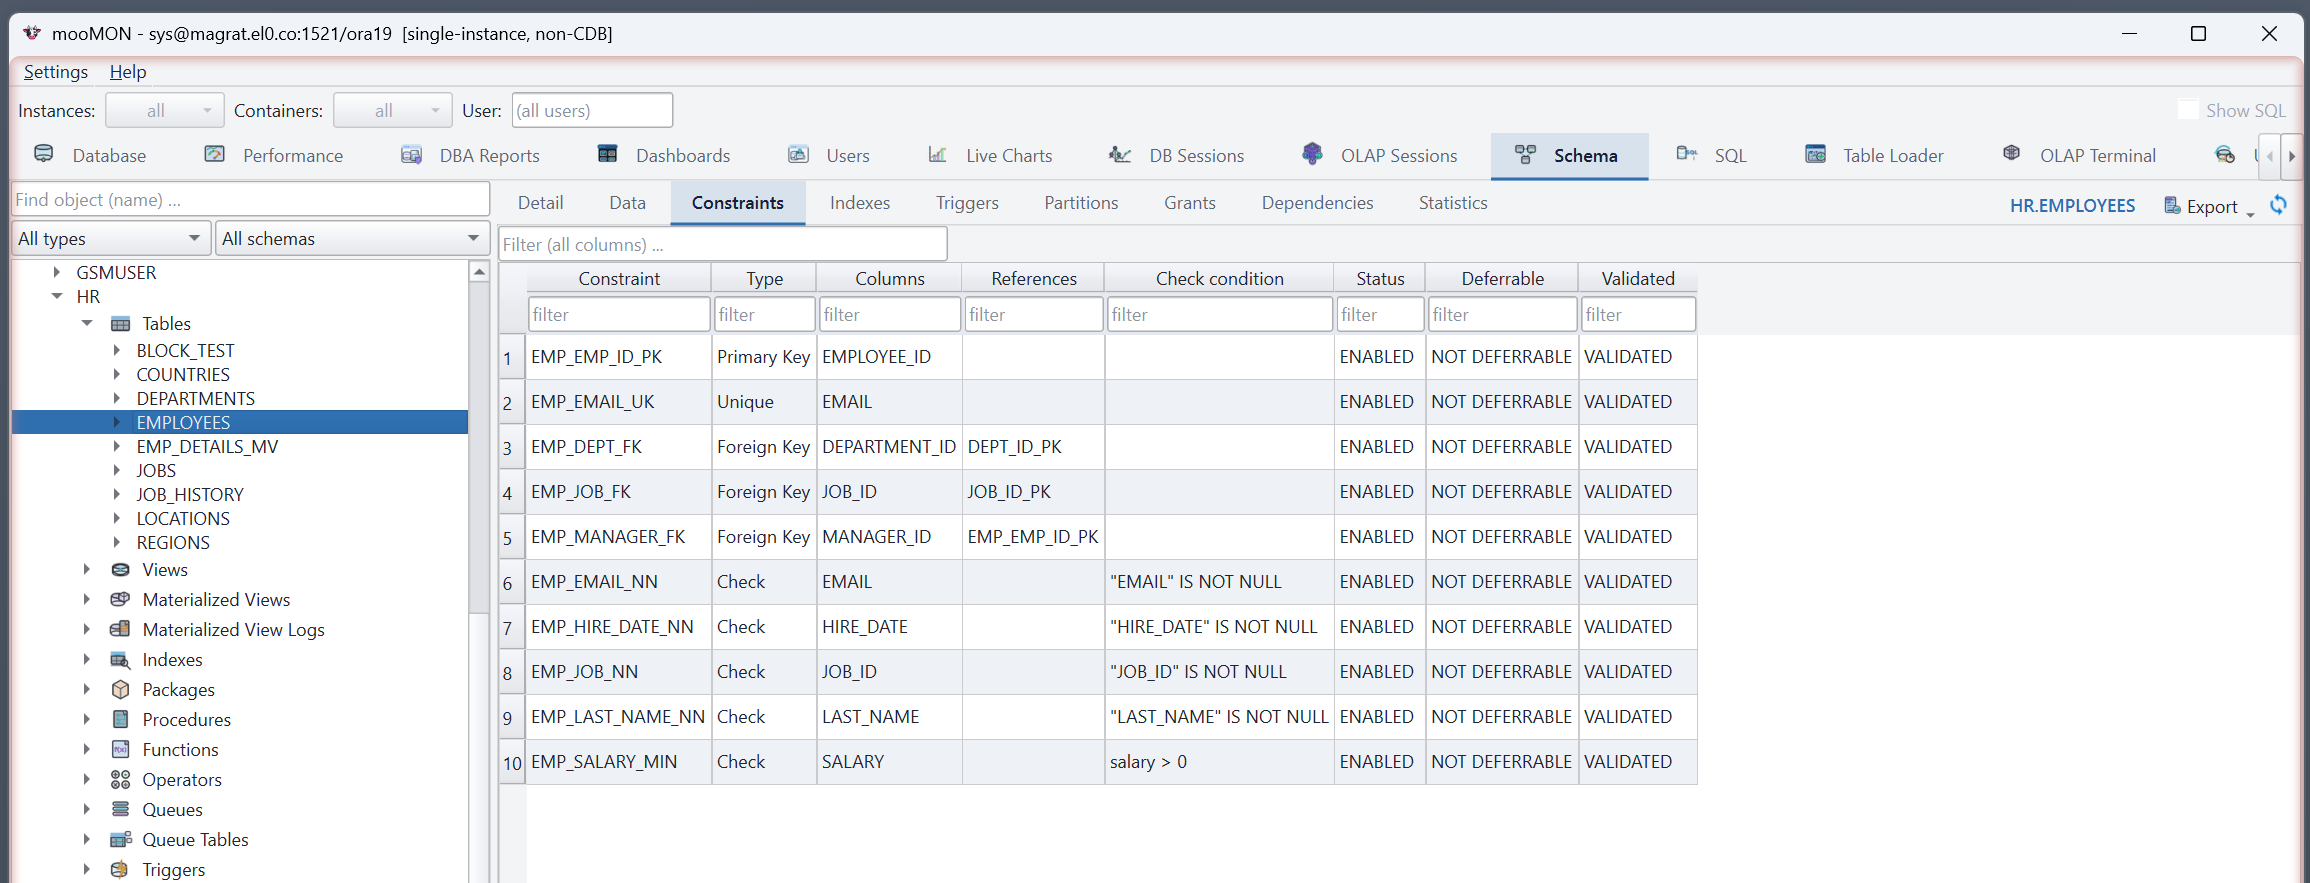Click the HR.EMPLOYEES link
The width and height of the screenshot is (2310, 883).
pos(2073,206)
